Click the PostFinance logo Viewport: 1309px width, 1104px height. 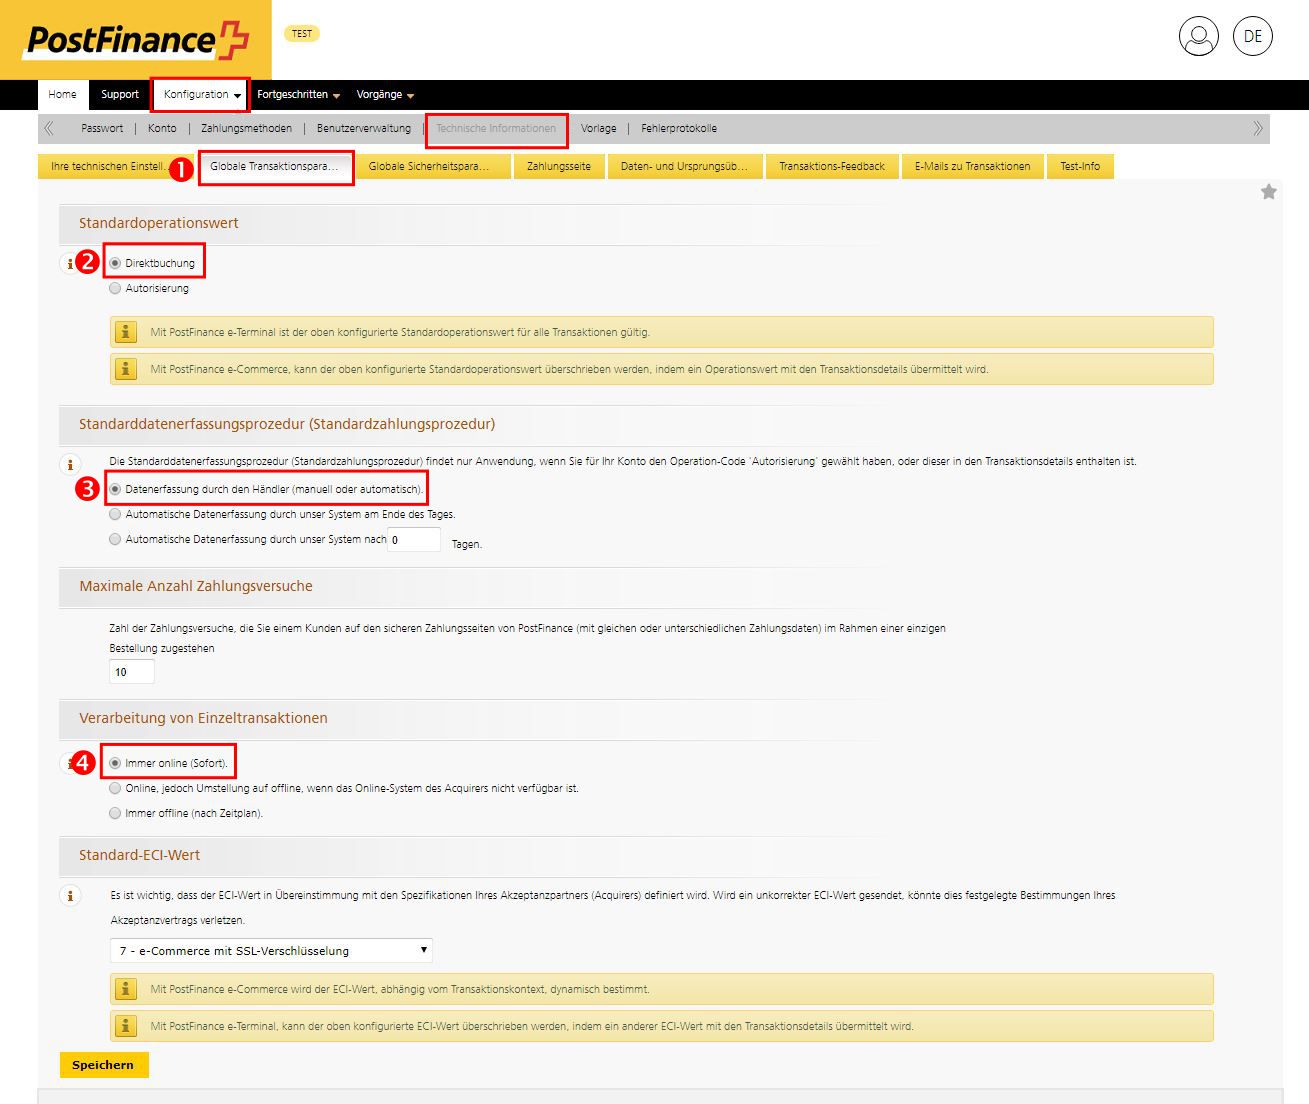[136, 40]
